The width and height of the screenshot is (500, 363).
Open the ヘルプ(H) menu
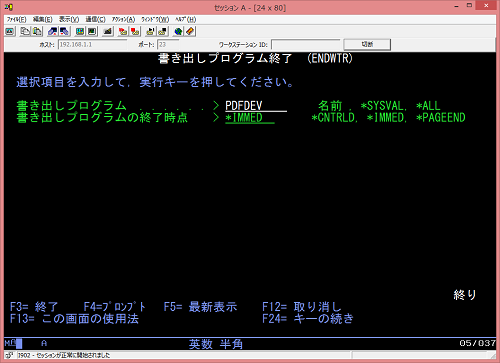tap(186, 19)
